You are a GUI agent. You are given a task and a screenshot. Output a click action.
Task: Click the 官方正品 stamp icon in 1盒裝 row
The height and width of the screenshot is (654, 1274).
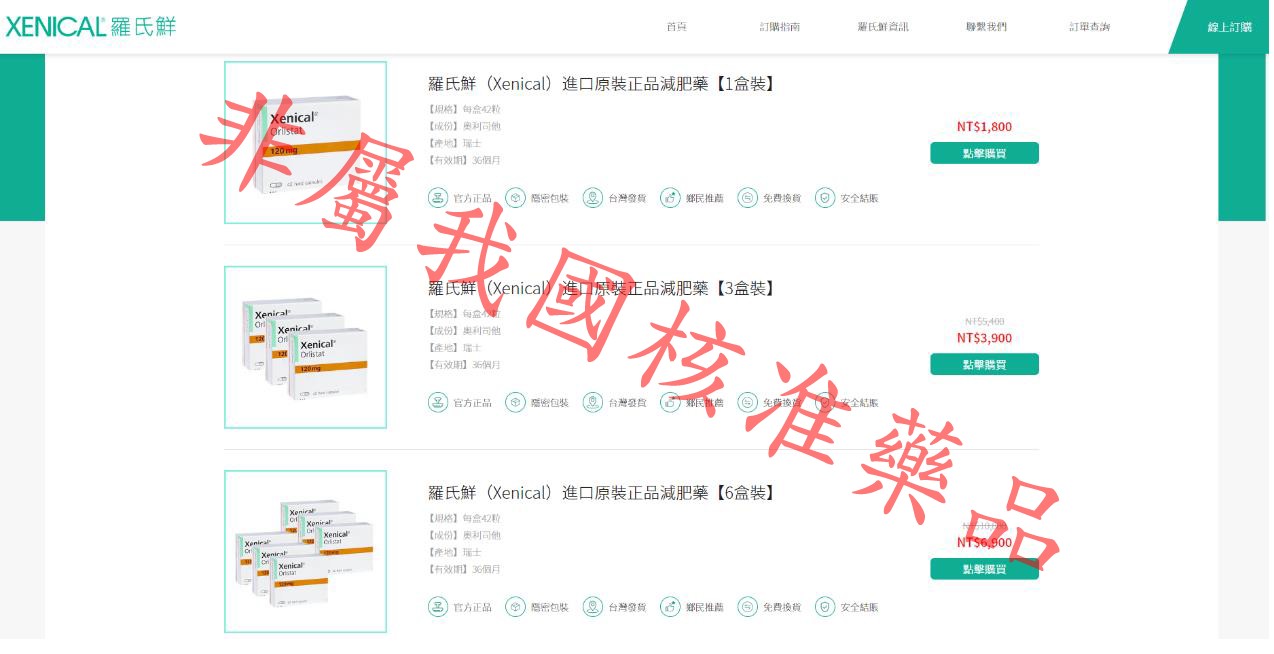click(x=438, y=198)
